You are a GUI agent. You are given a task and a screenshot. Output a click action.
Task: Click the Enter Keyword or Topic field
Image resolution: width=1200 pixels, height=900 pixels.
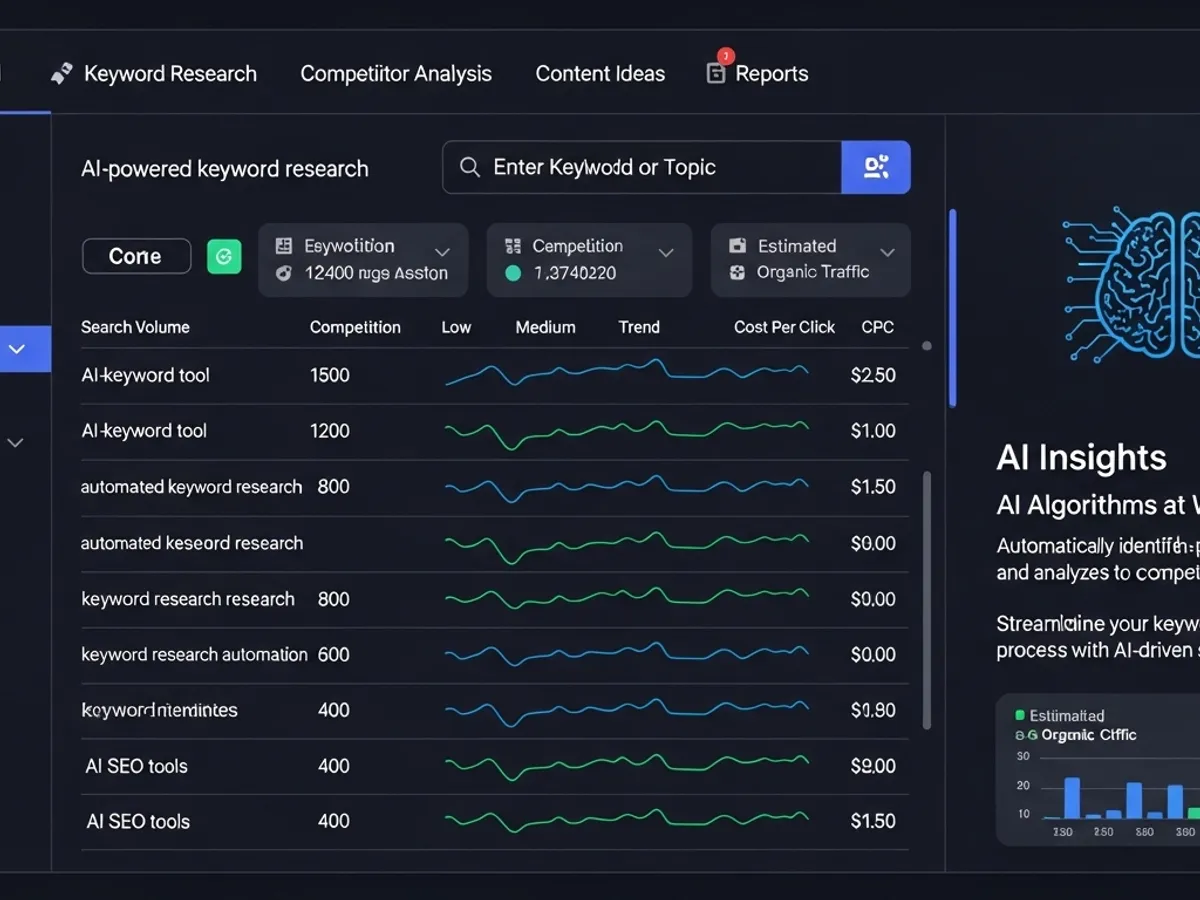[640, 167]
